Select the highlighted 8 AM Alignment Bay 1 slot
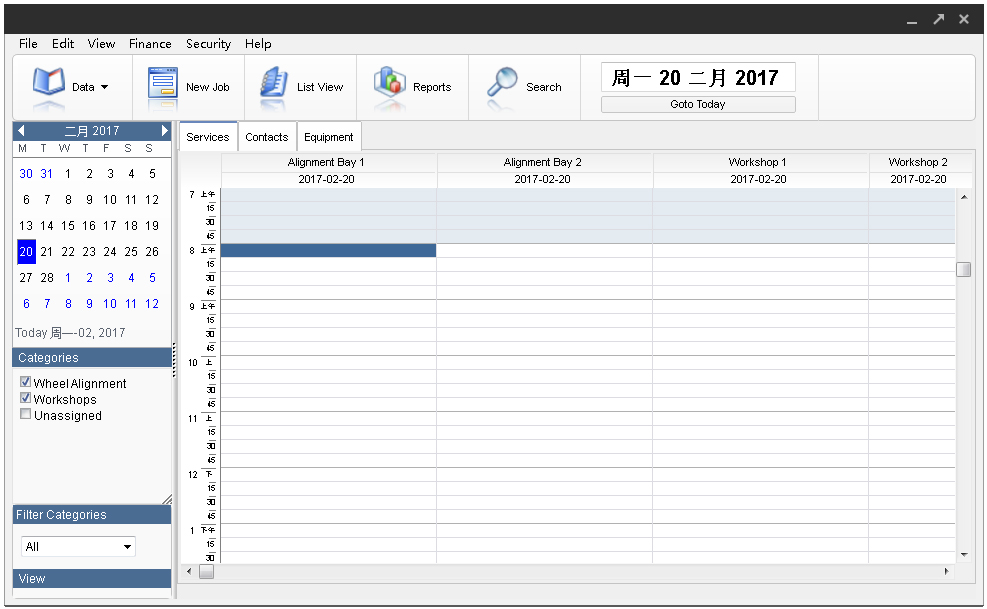This screenshot has height=609, width=987. point(328,250)
